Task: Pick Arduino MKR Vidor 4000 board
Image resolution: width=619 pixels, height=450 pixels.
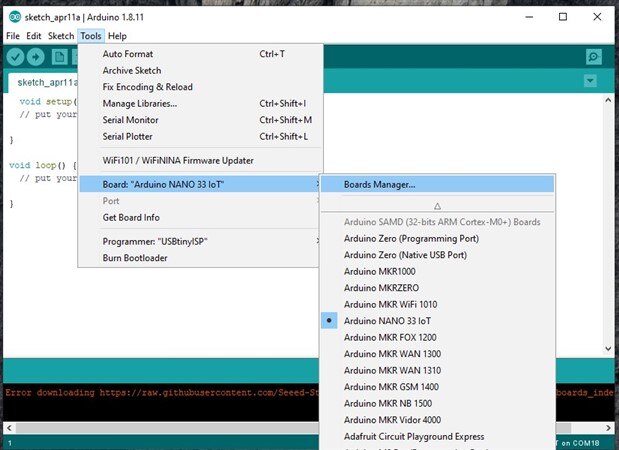Action: 437,420
